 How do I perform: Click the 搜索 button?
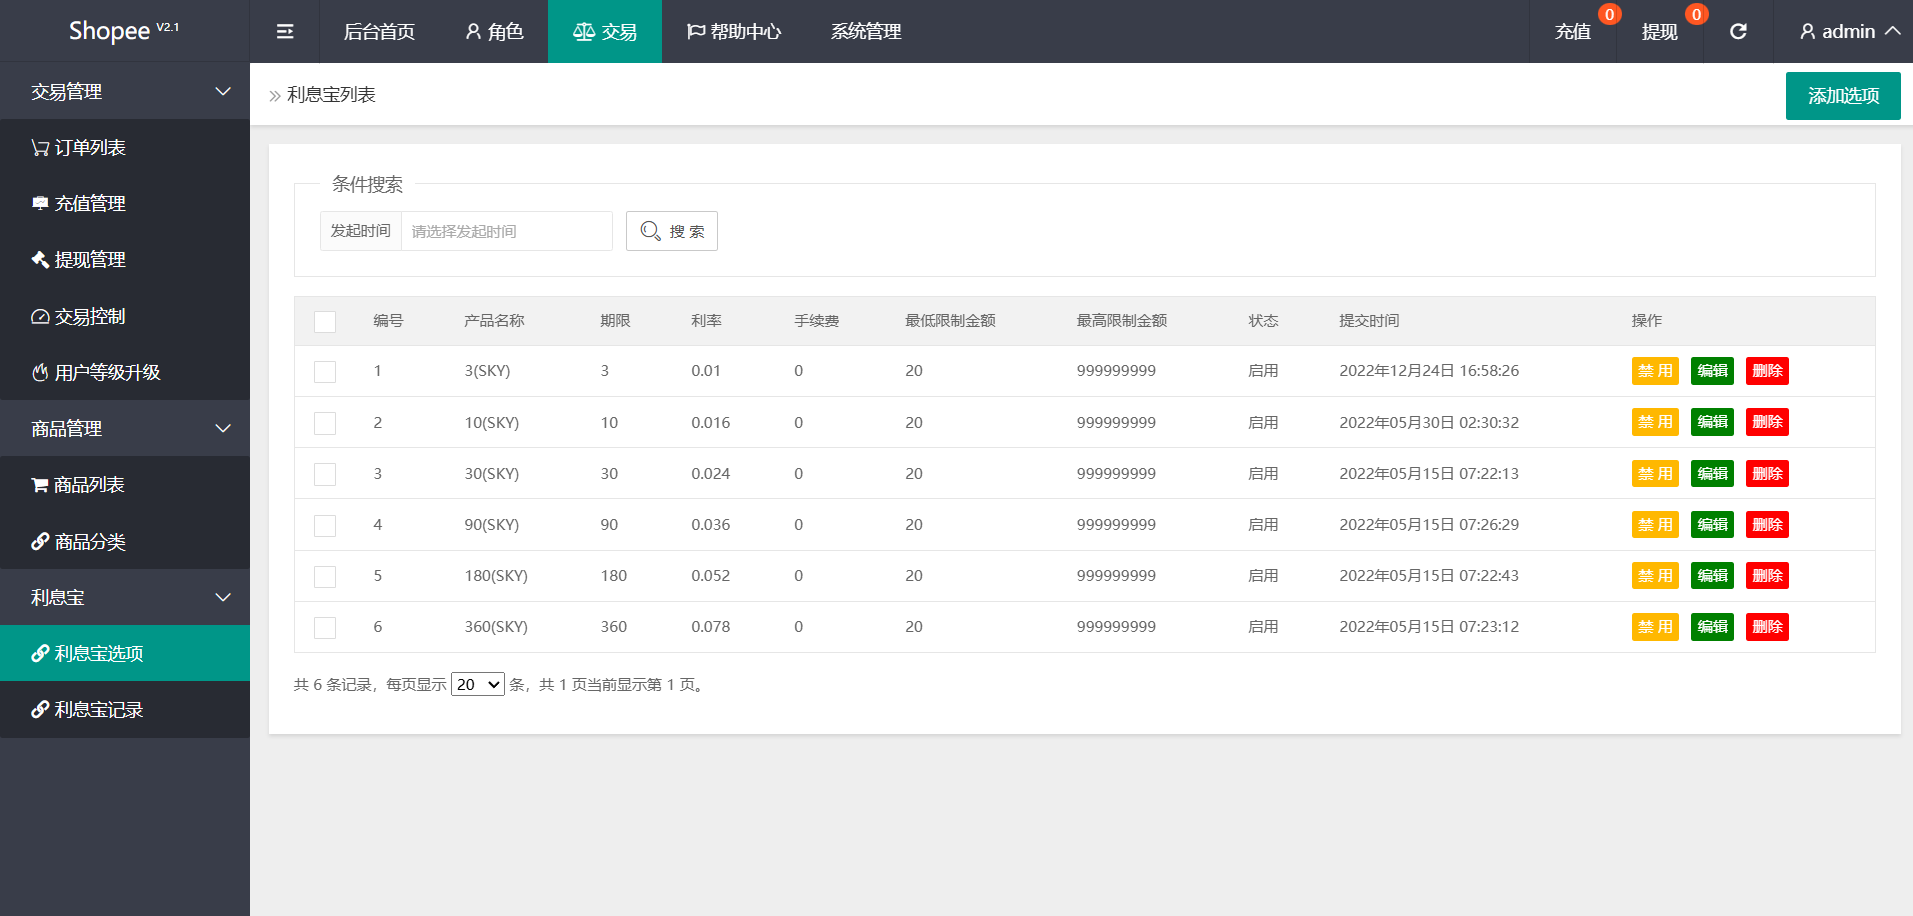(x=672, y=231)
